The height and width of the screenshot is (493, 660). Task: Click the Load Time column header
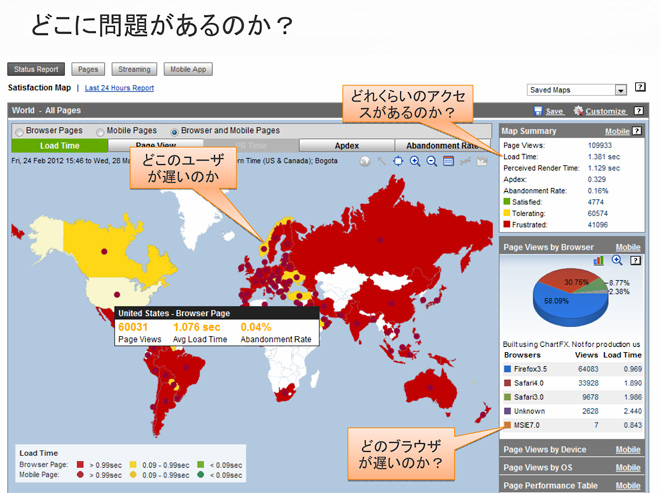coord(622,355)
